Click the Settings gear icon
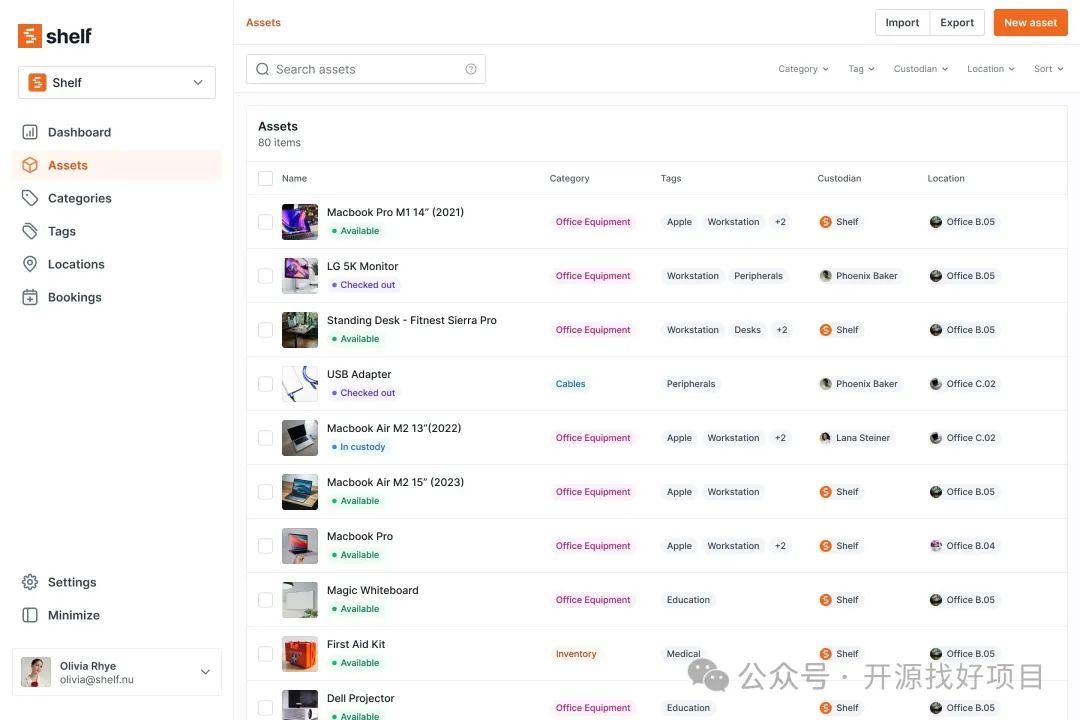1080x720 pixels. pyautogui.click(x=30, y=582)
